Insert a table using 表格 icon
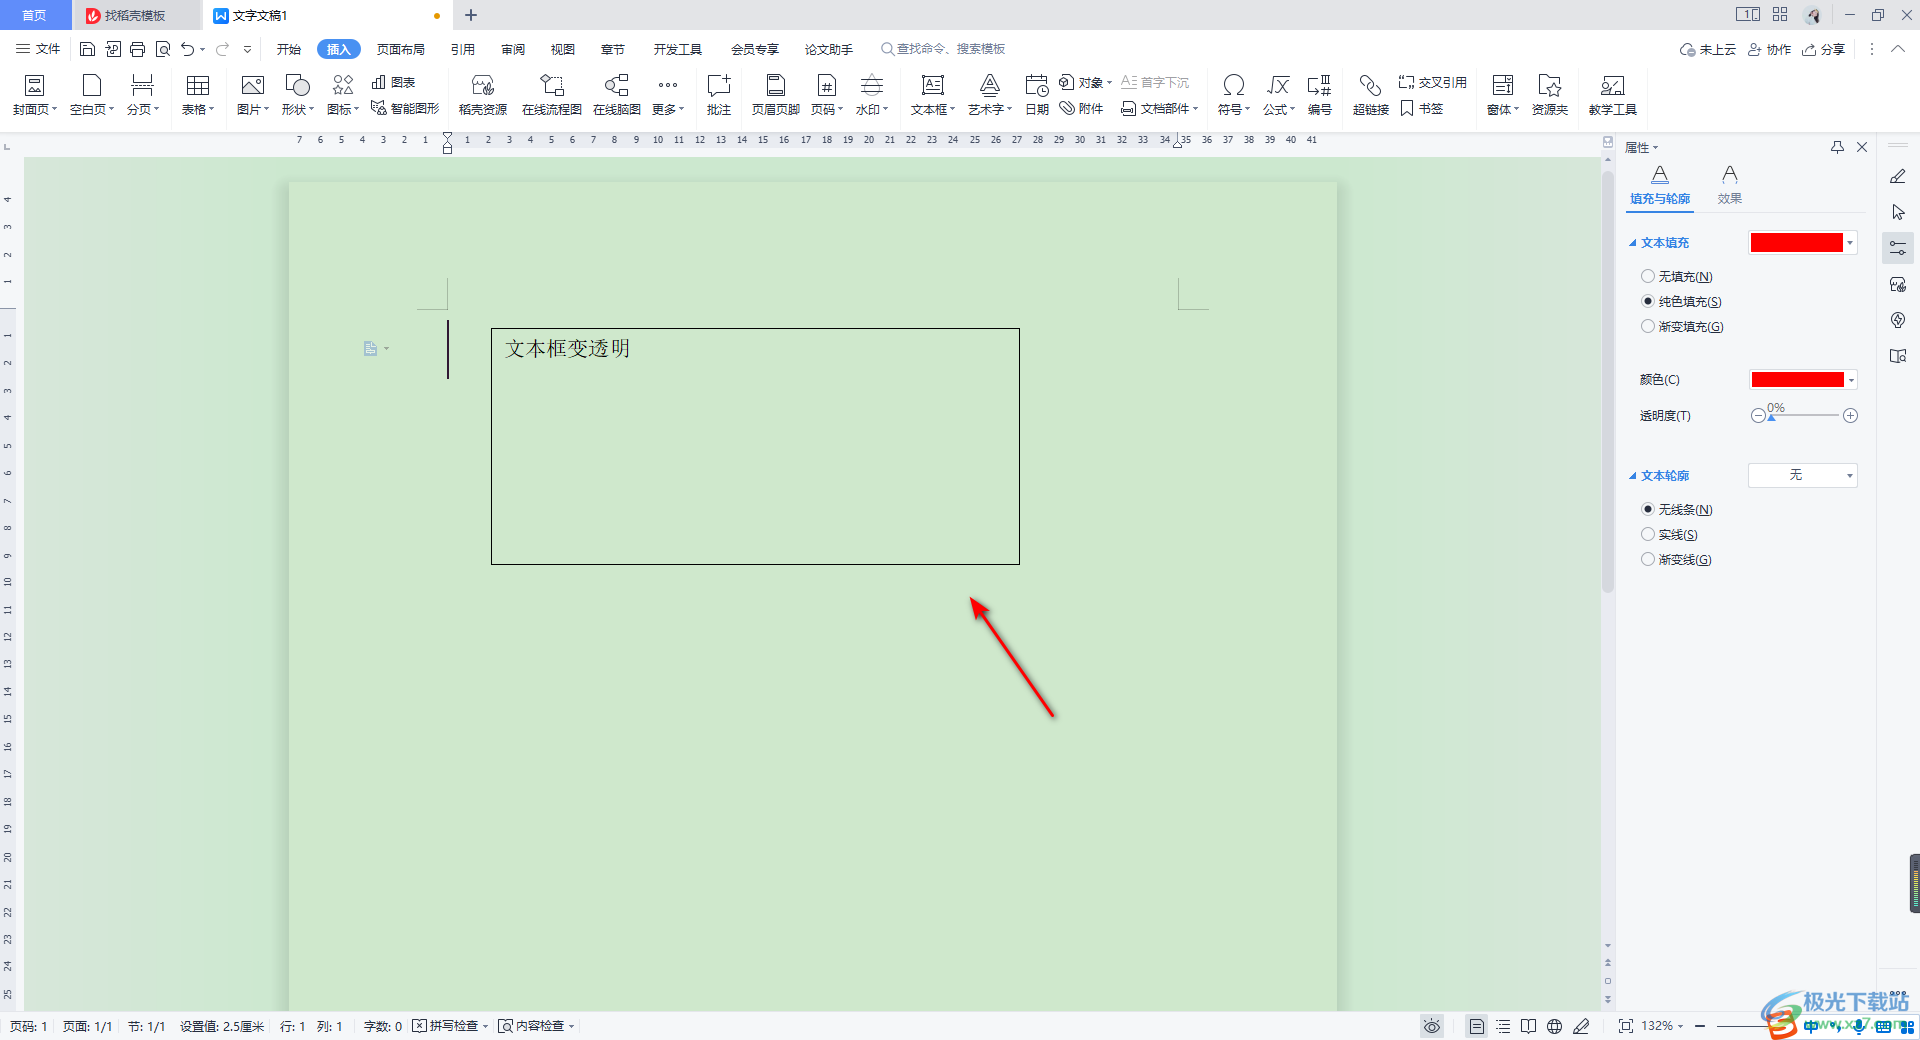The width and height of the screenshot is (1920, 1040). click(197, 93)
